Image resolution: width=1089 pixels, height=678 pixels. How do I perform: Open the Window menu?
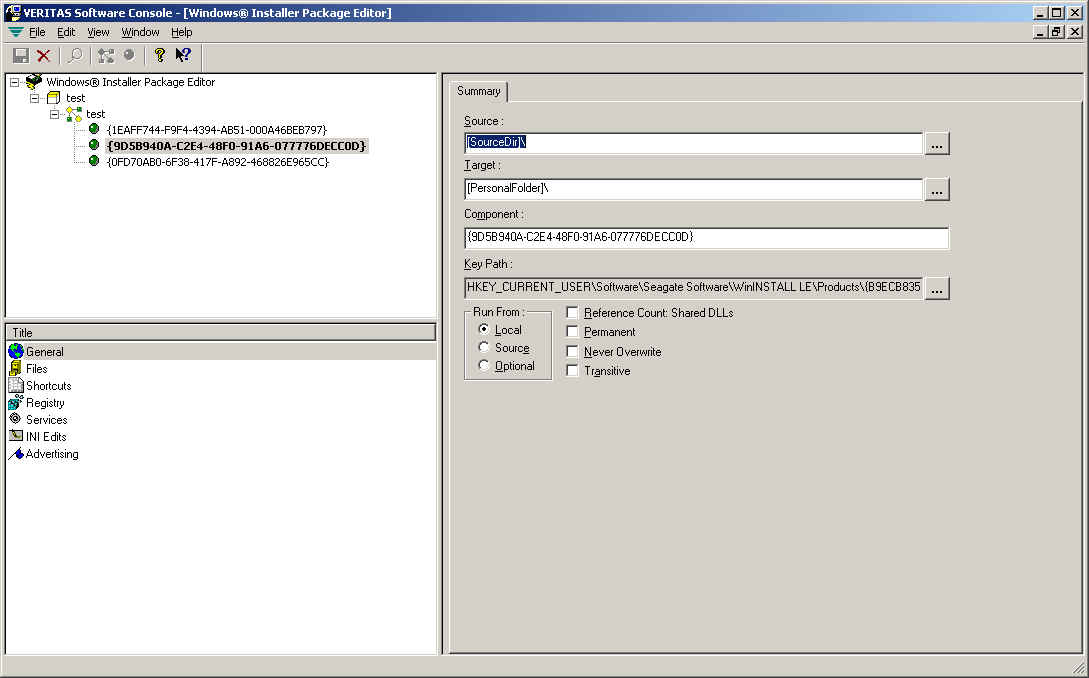(140, 32)
